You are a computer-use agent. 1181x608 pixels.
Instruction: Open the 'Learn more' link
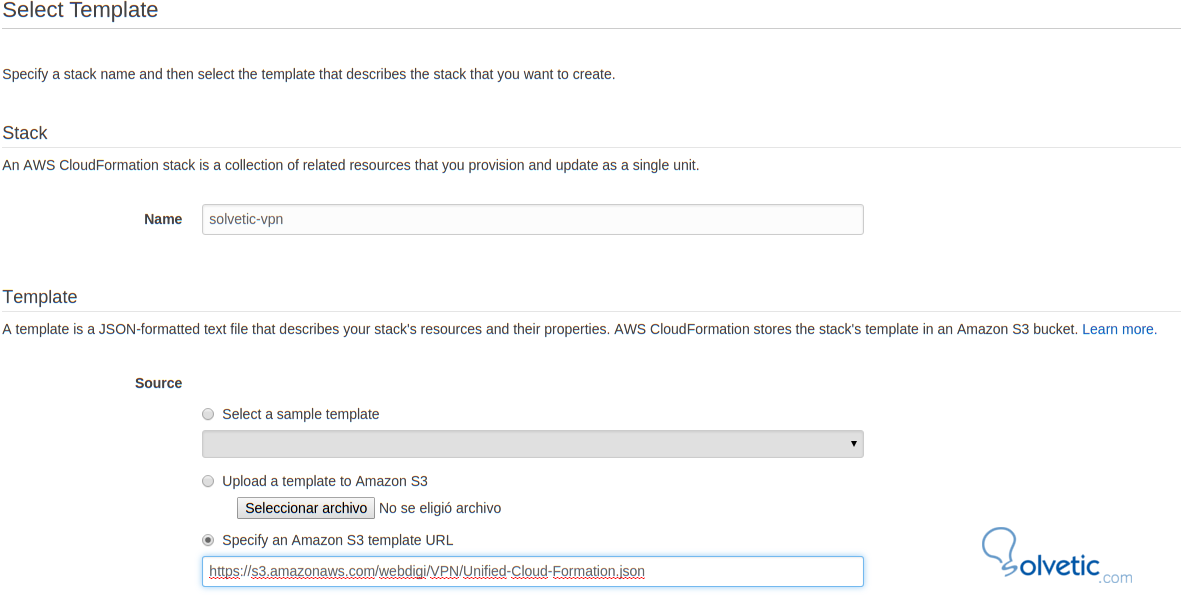[x=1119, y=329]
